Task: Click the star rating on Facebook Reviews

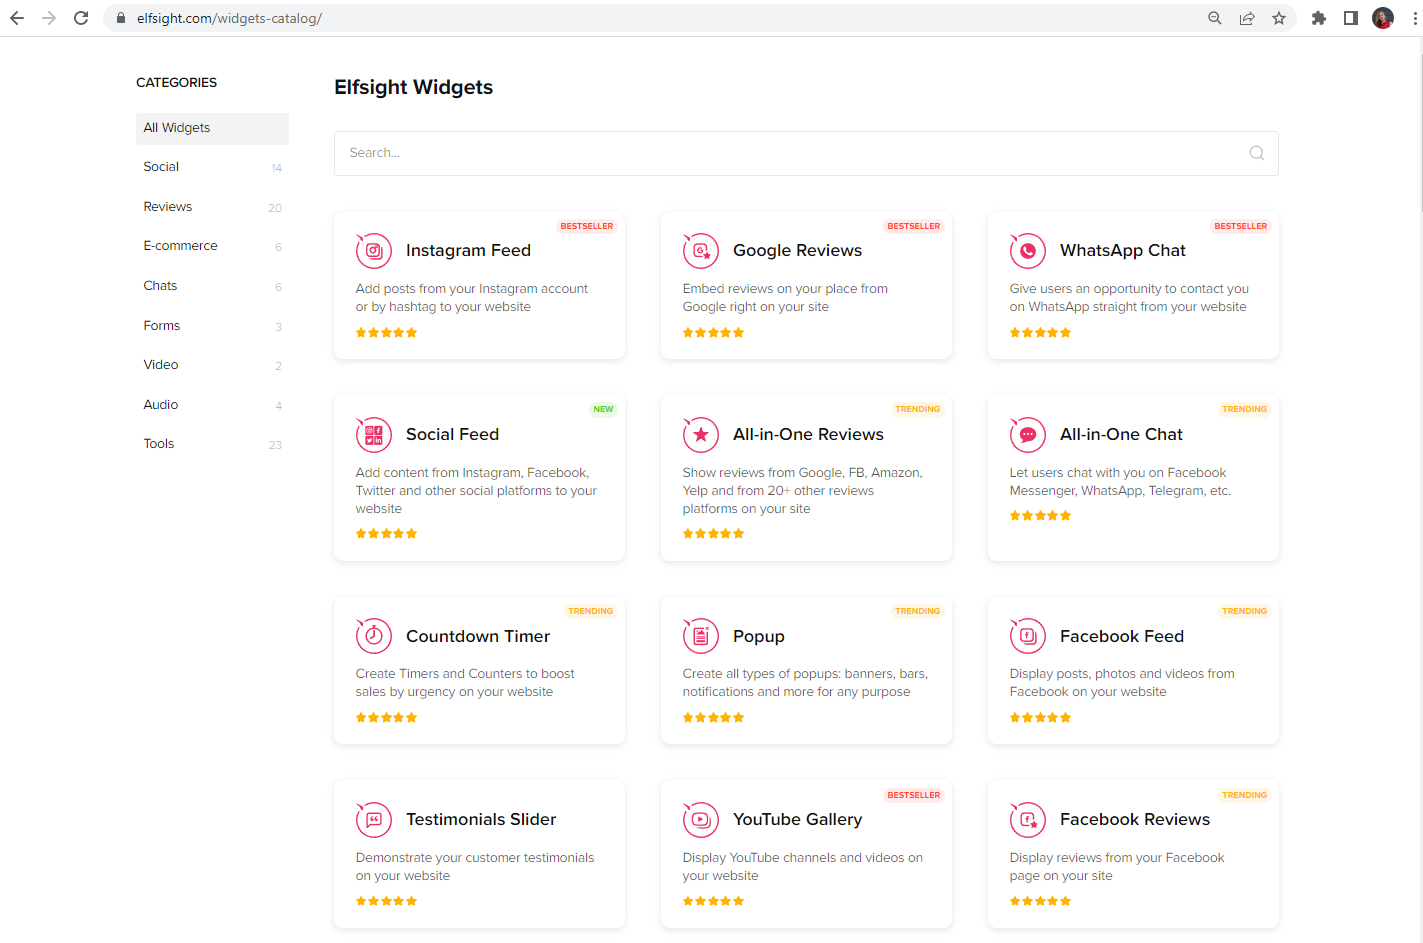Action: tap(1040, 902)
